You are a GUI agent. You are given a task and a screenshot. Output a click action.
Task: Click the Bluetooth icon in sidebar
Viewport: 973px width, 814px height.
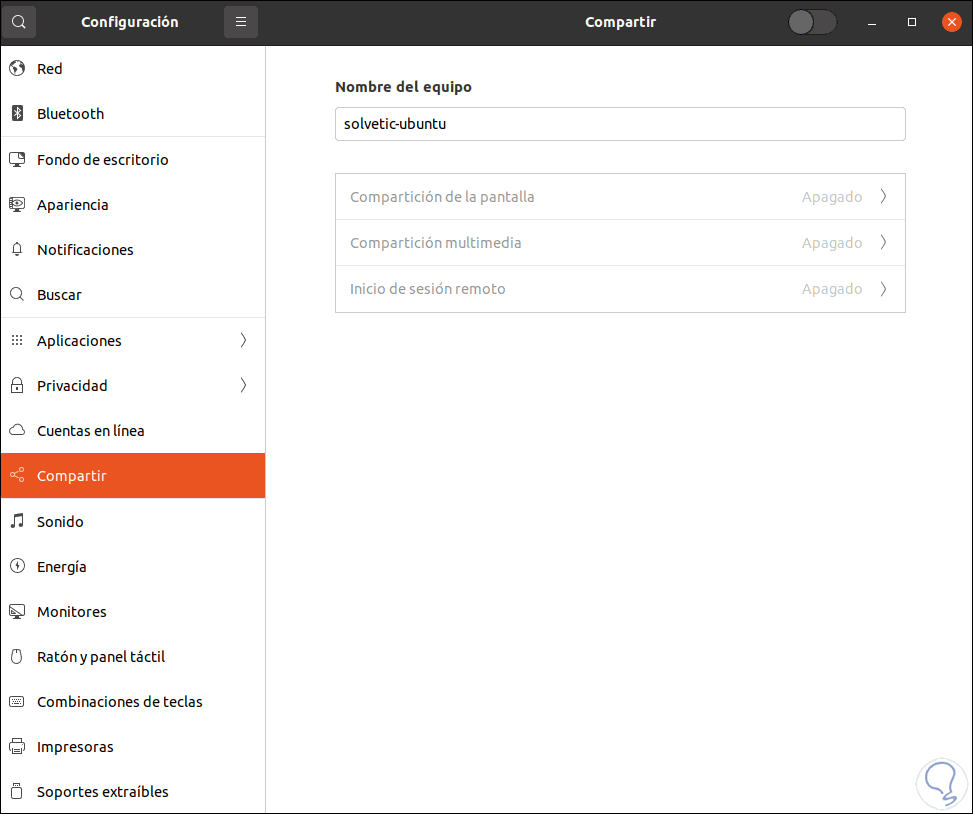(17, 114)
